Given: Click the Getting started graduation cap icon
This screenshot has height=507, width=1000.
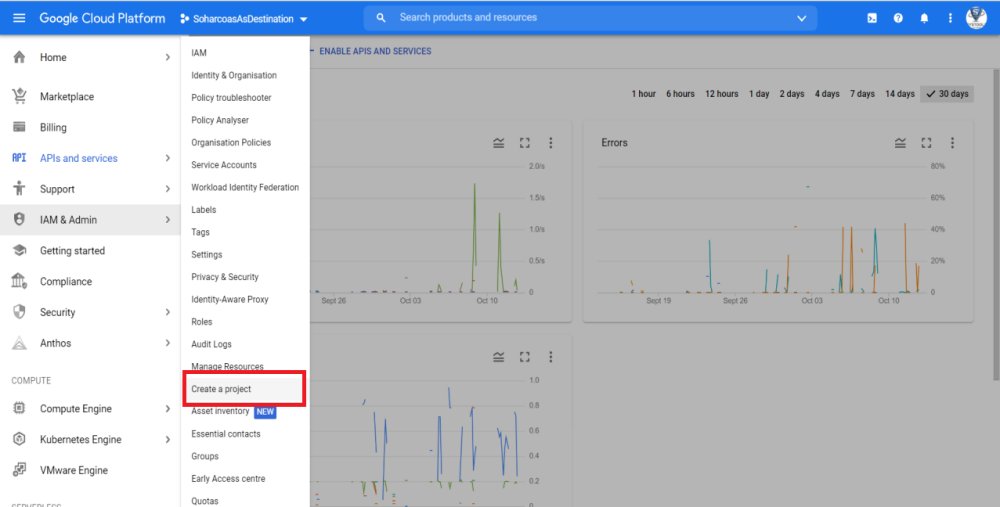Looking at the screenshot, I should [19, 250].
